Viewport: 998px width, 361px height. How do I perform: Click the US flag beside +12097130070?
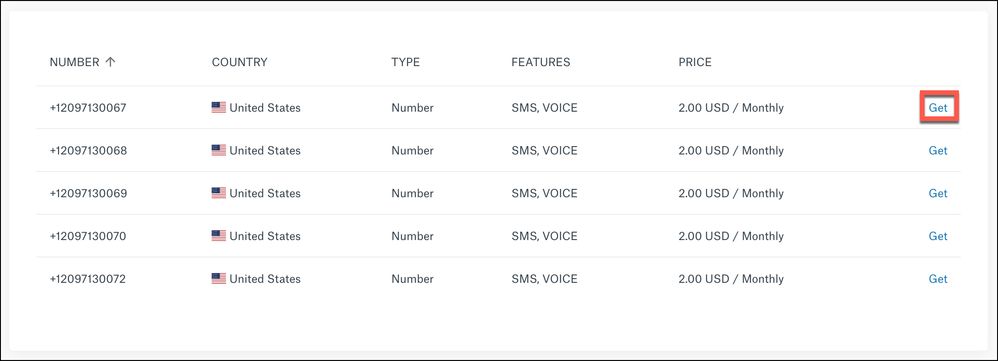218,236
